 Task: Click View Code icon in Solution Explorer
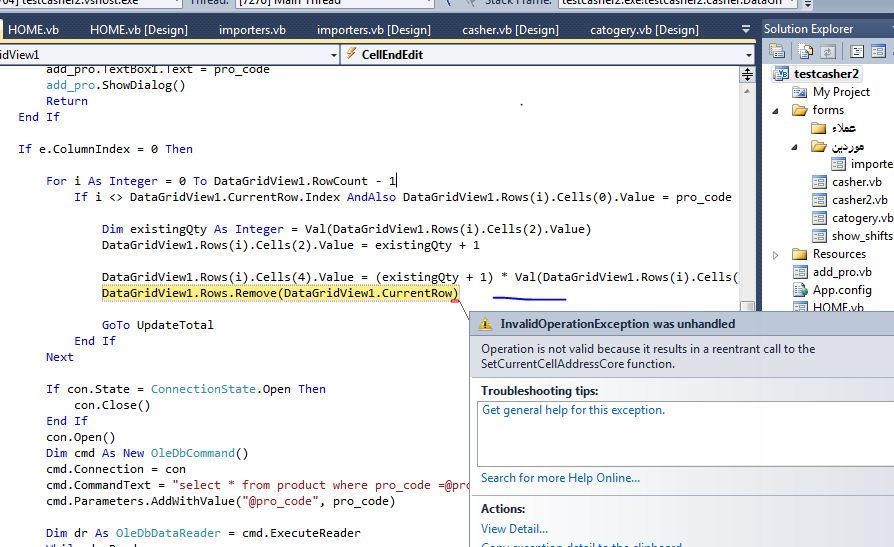point(857,51)
